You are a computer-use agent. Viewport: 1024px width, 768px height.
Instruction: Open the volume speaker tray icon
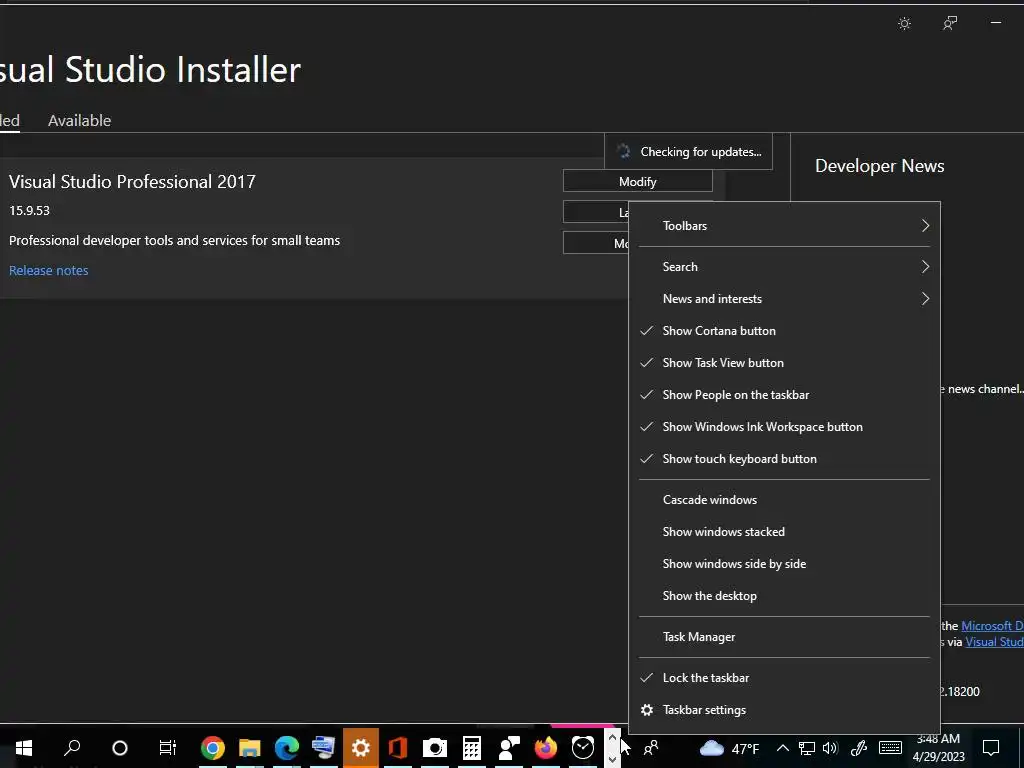click(x=830, y=748)
